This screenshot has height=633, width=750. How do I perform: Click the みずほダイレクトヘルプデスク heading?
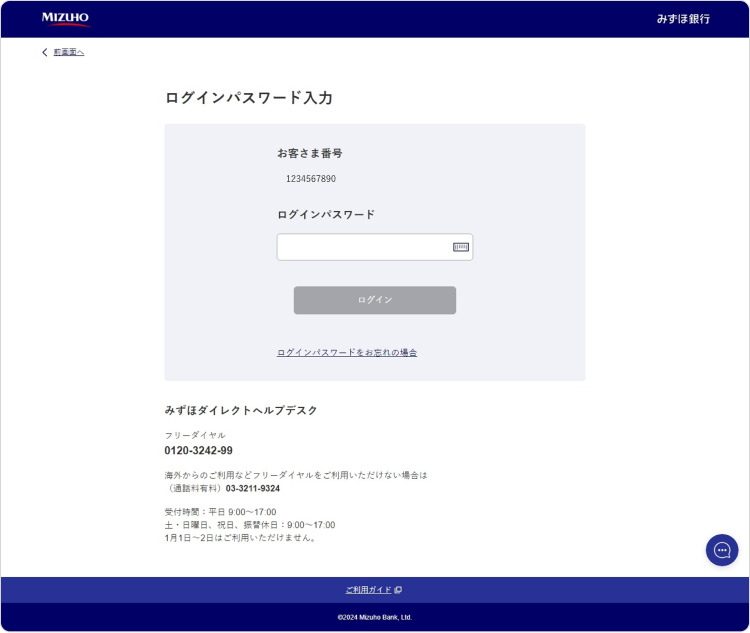[x=241, y=411]
